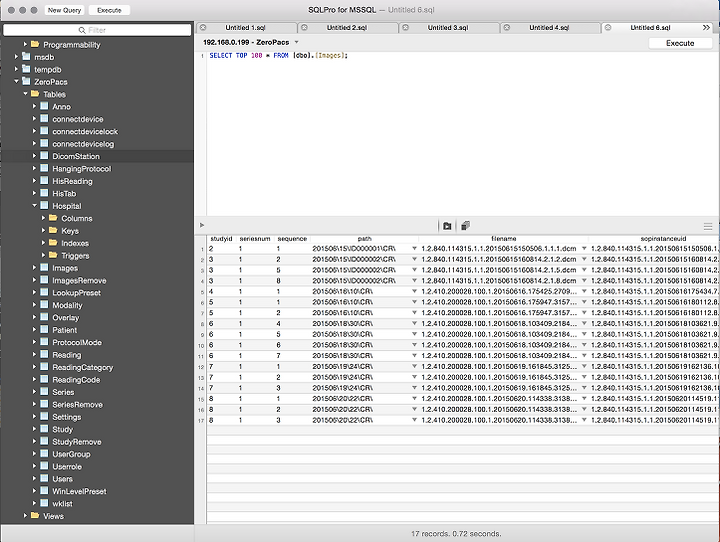Switch to the Untitled 2.sql tab
Image resolution: width=720 pixels, height=542 pixels.
(x=347, y=28)
